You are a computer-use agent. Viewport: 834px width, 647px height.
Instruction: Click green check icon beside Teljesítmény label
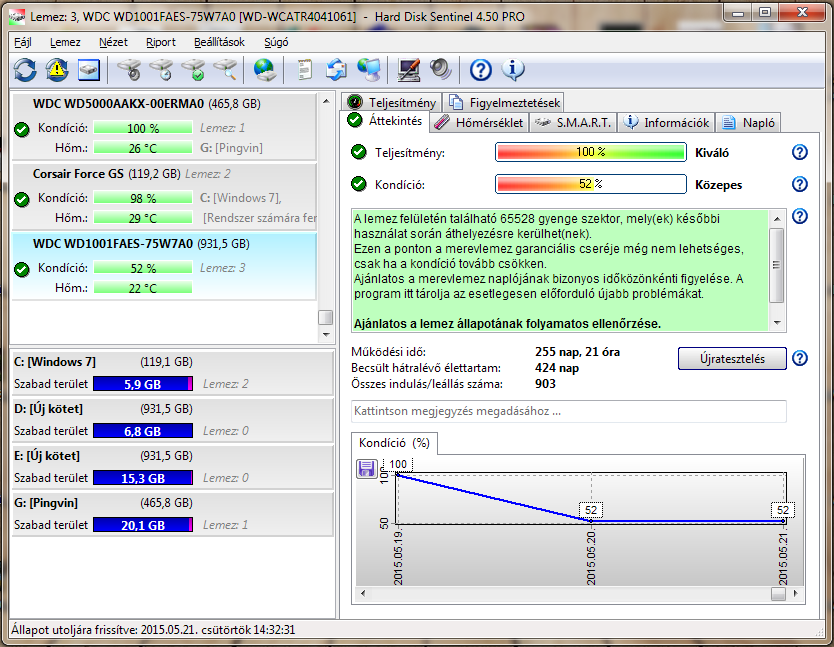click(359, 153)
